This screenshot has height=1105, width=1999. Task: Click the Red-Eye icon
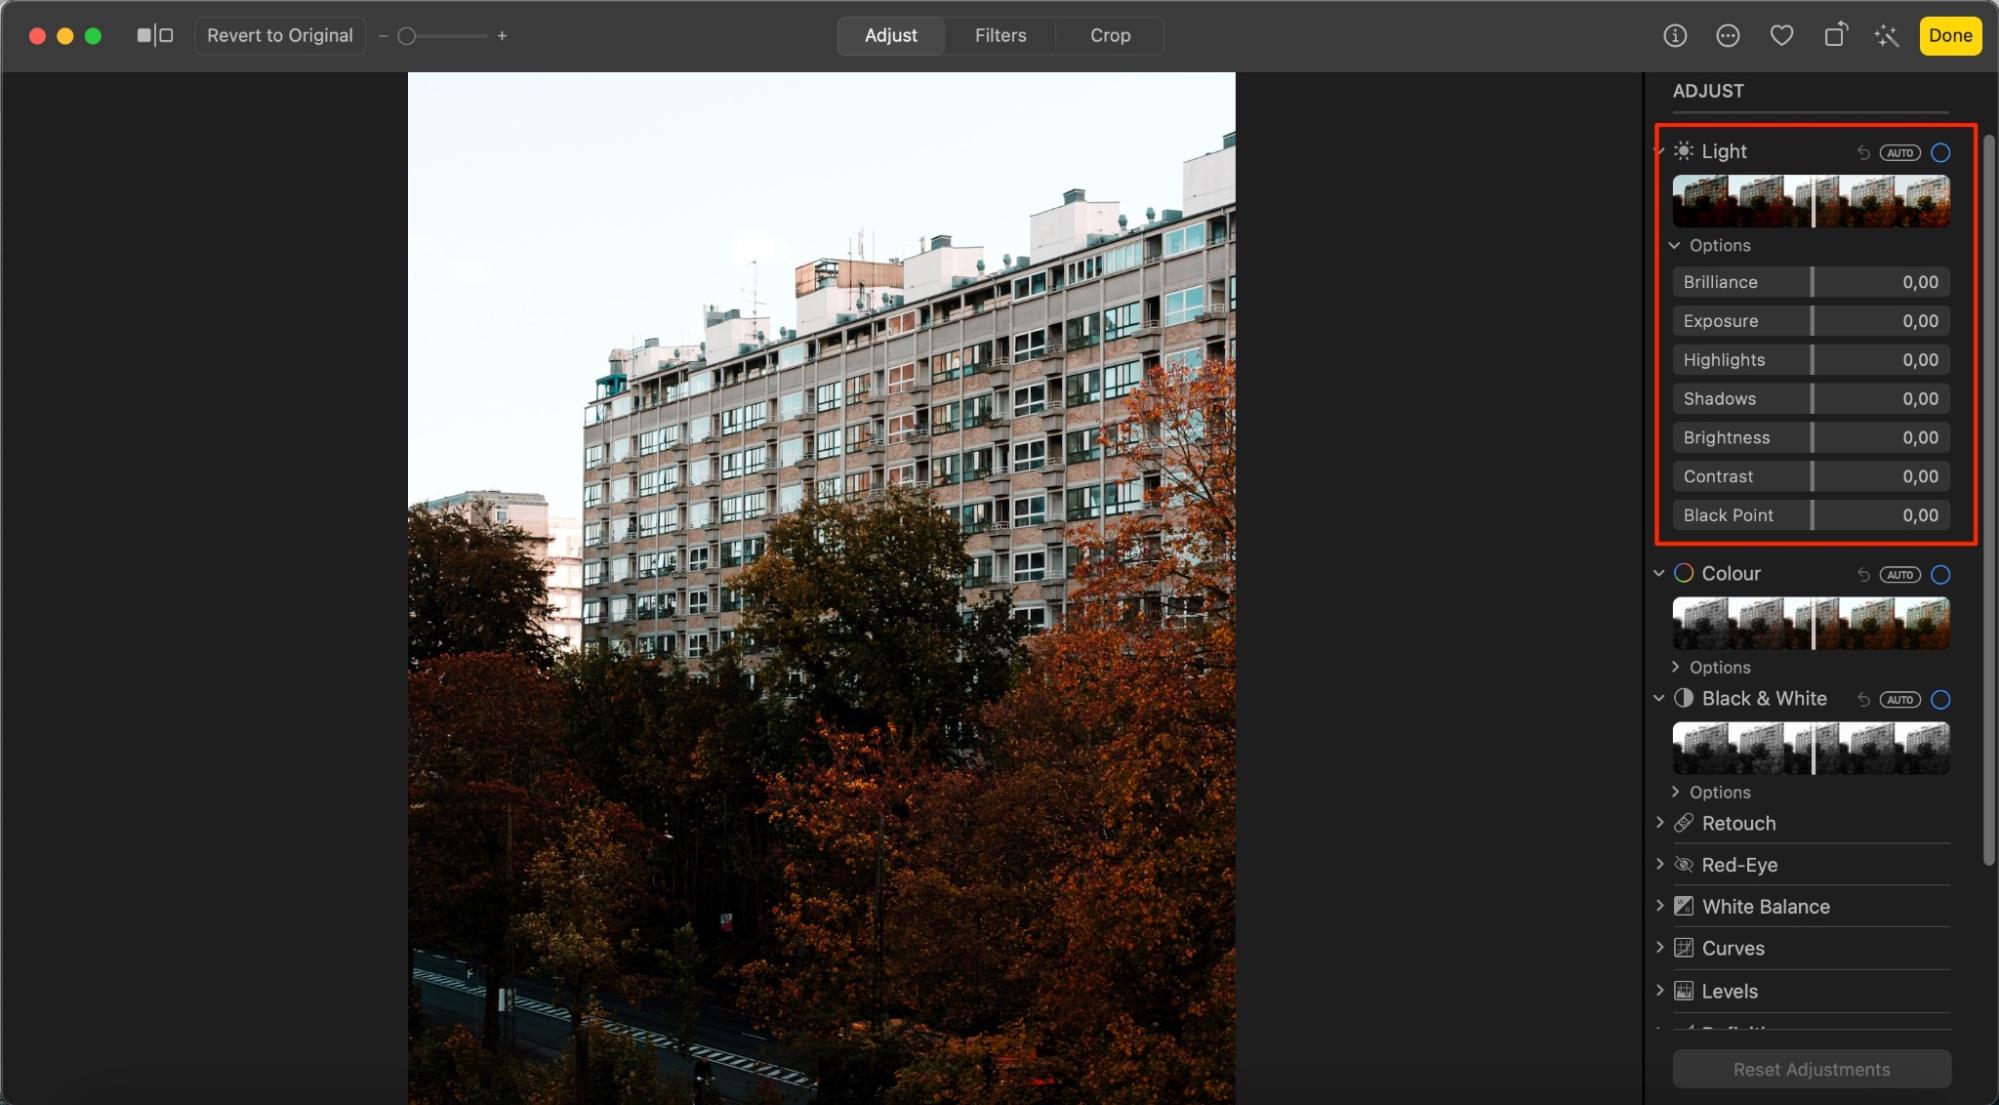coord(1684,865)
